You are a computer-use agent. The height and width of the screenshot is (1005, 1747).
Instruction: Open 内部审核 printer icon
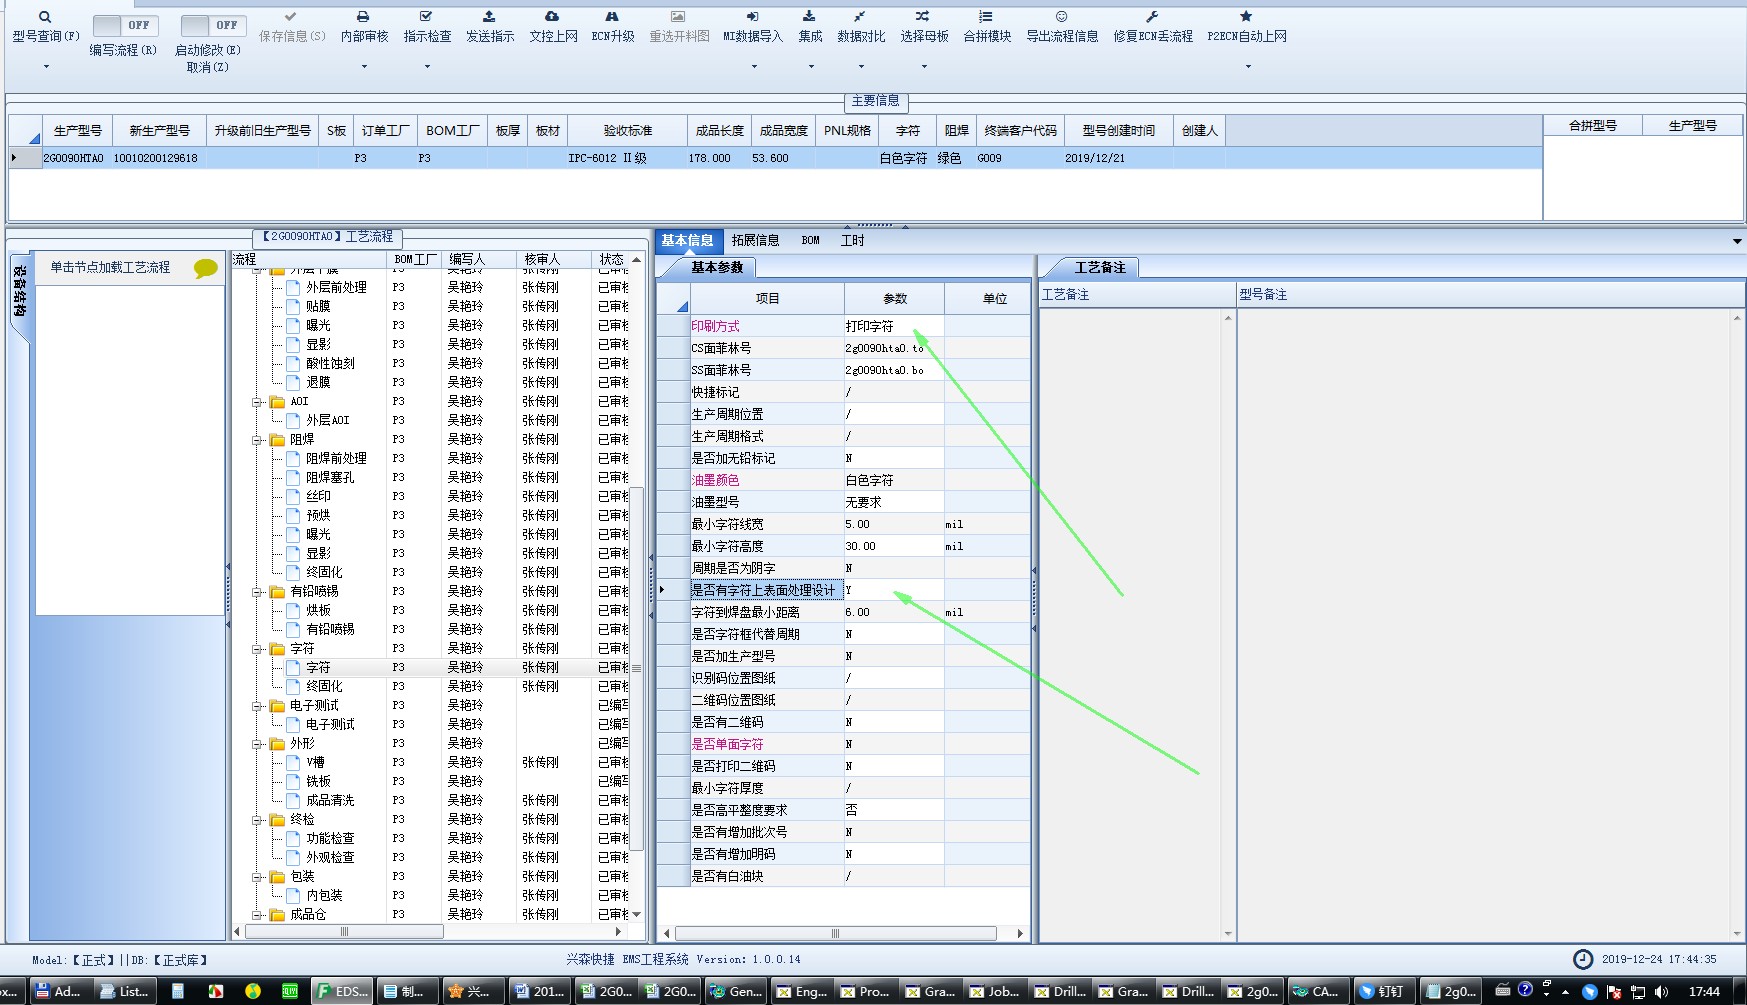pos(364,27)
